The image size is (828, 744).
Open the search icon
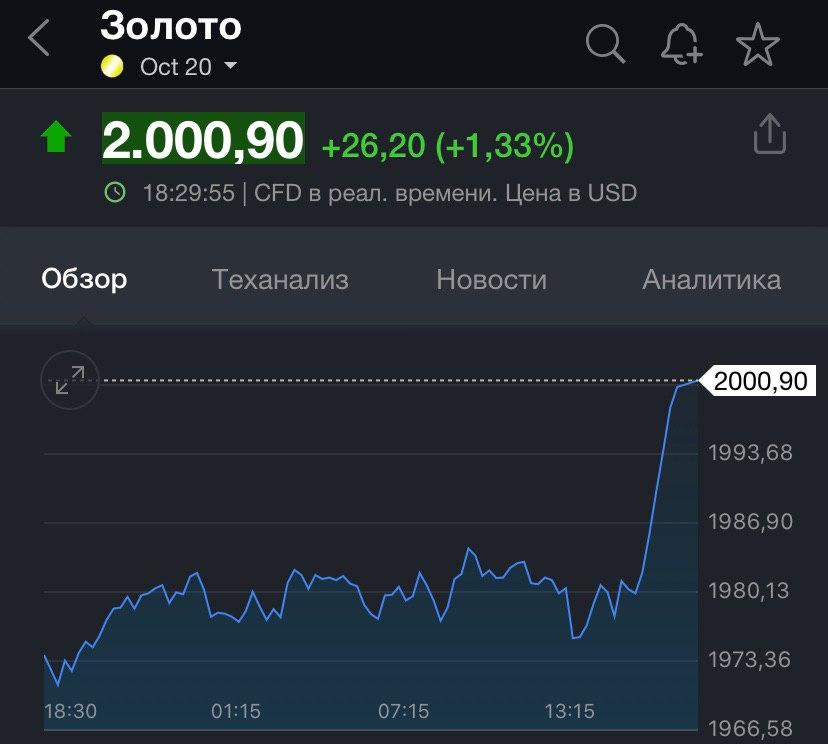[604, 44]
